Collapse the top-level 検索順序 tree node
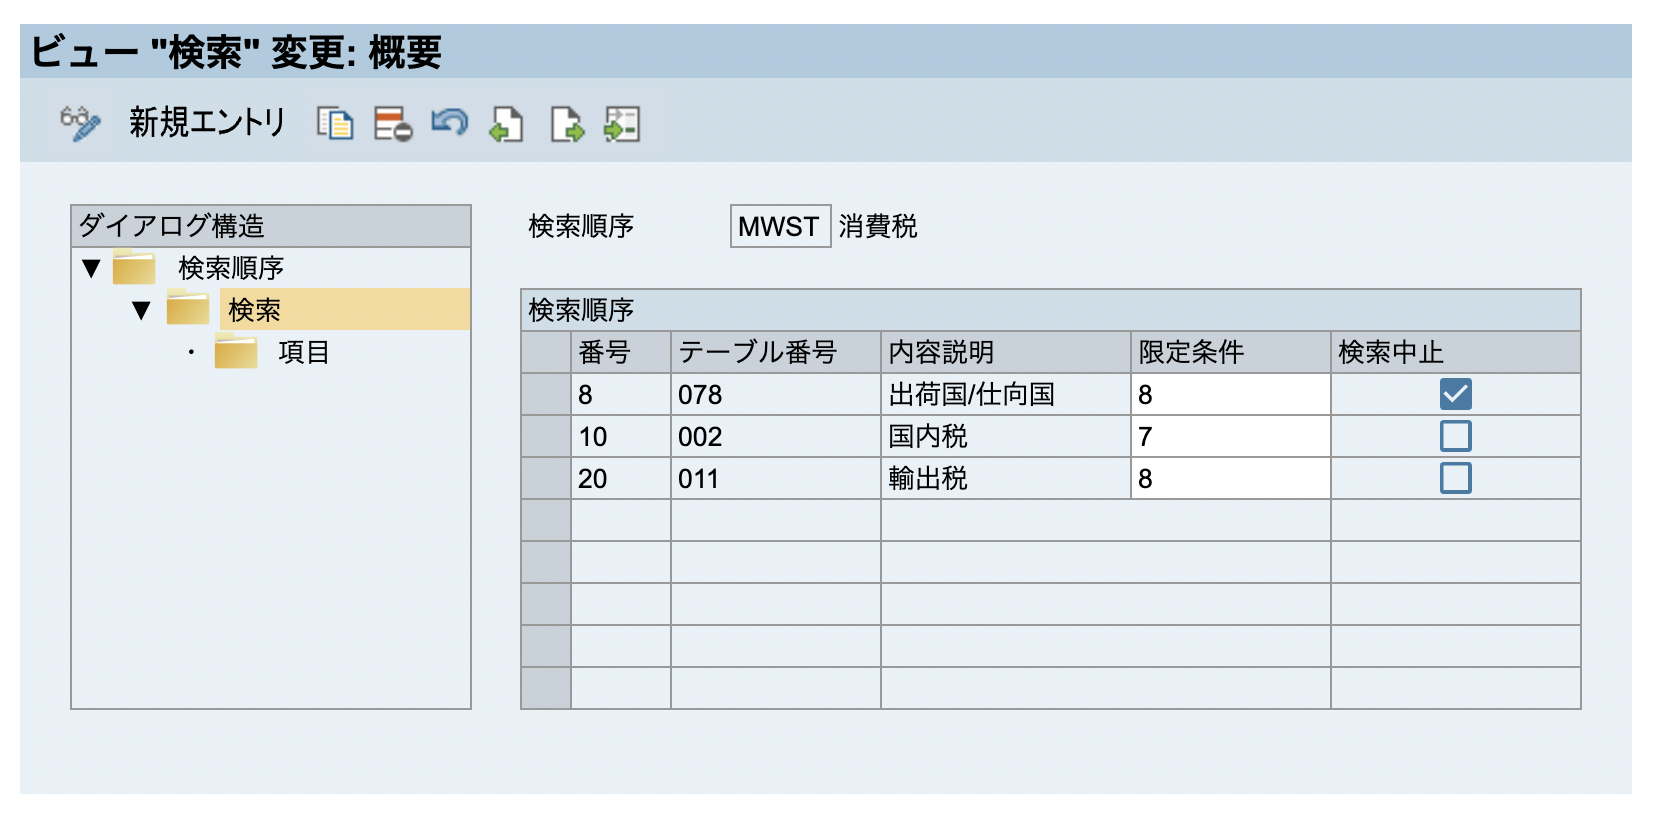The image size is (1658, 830). (x=91, y=268)
